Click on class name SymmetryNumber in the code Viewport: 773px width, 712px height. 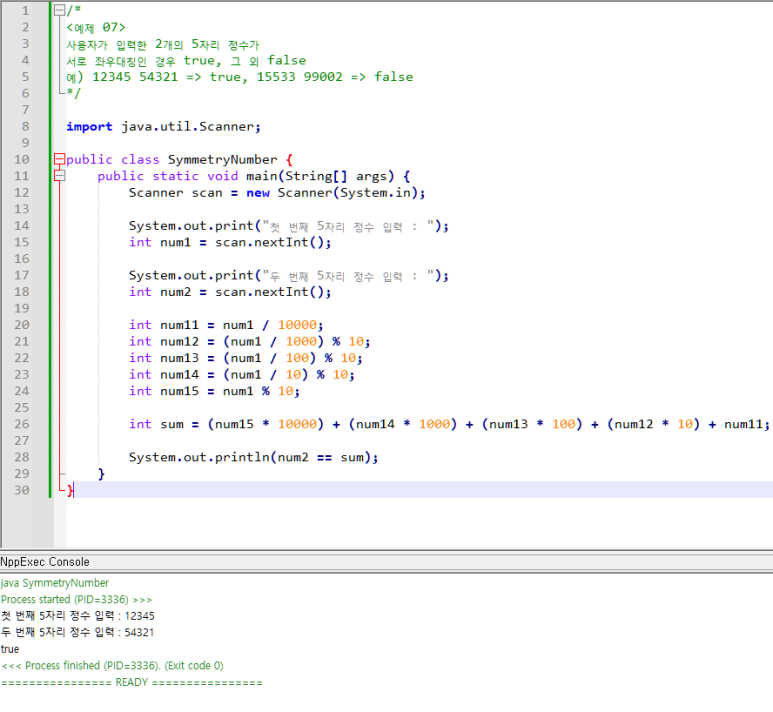(x=222, y=160)
